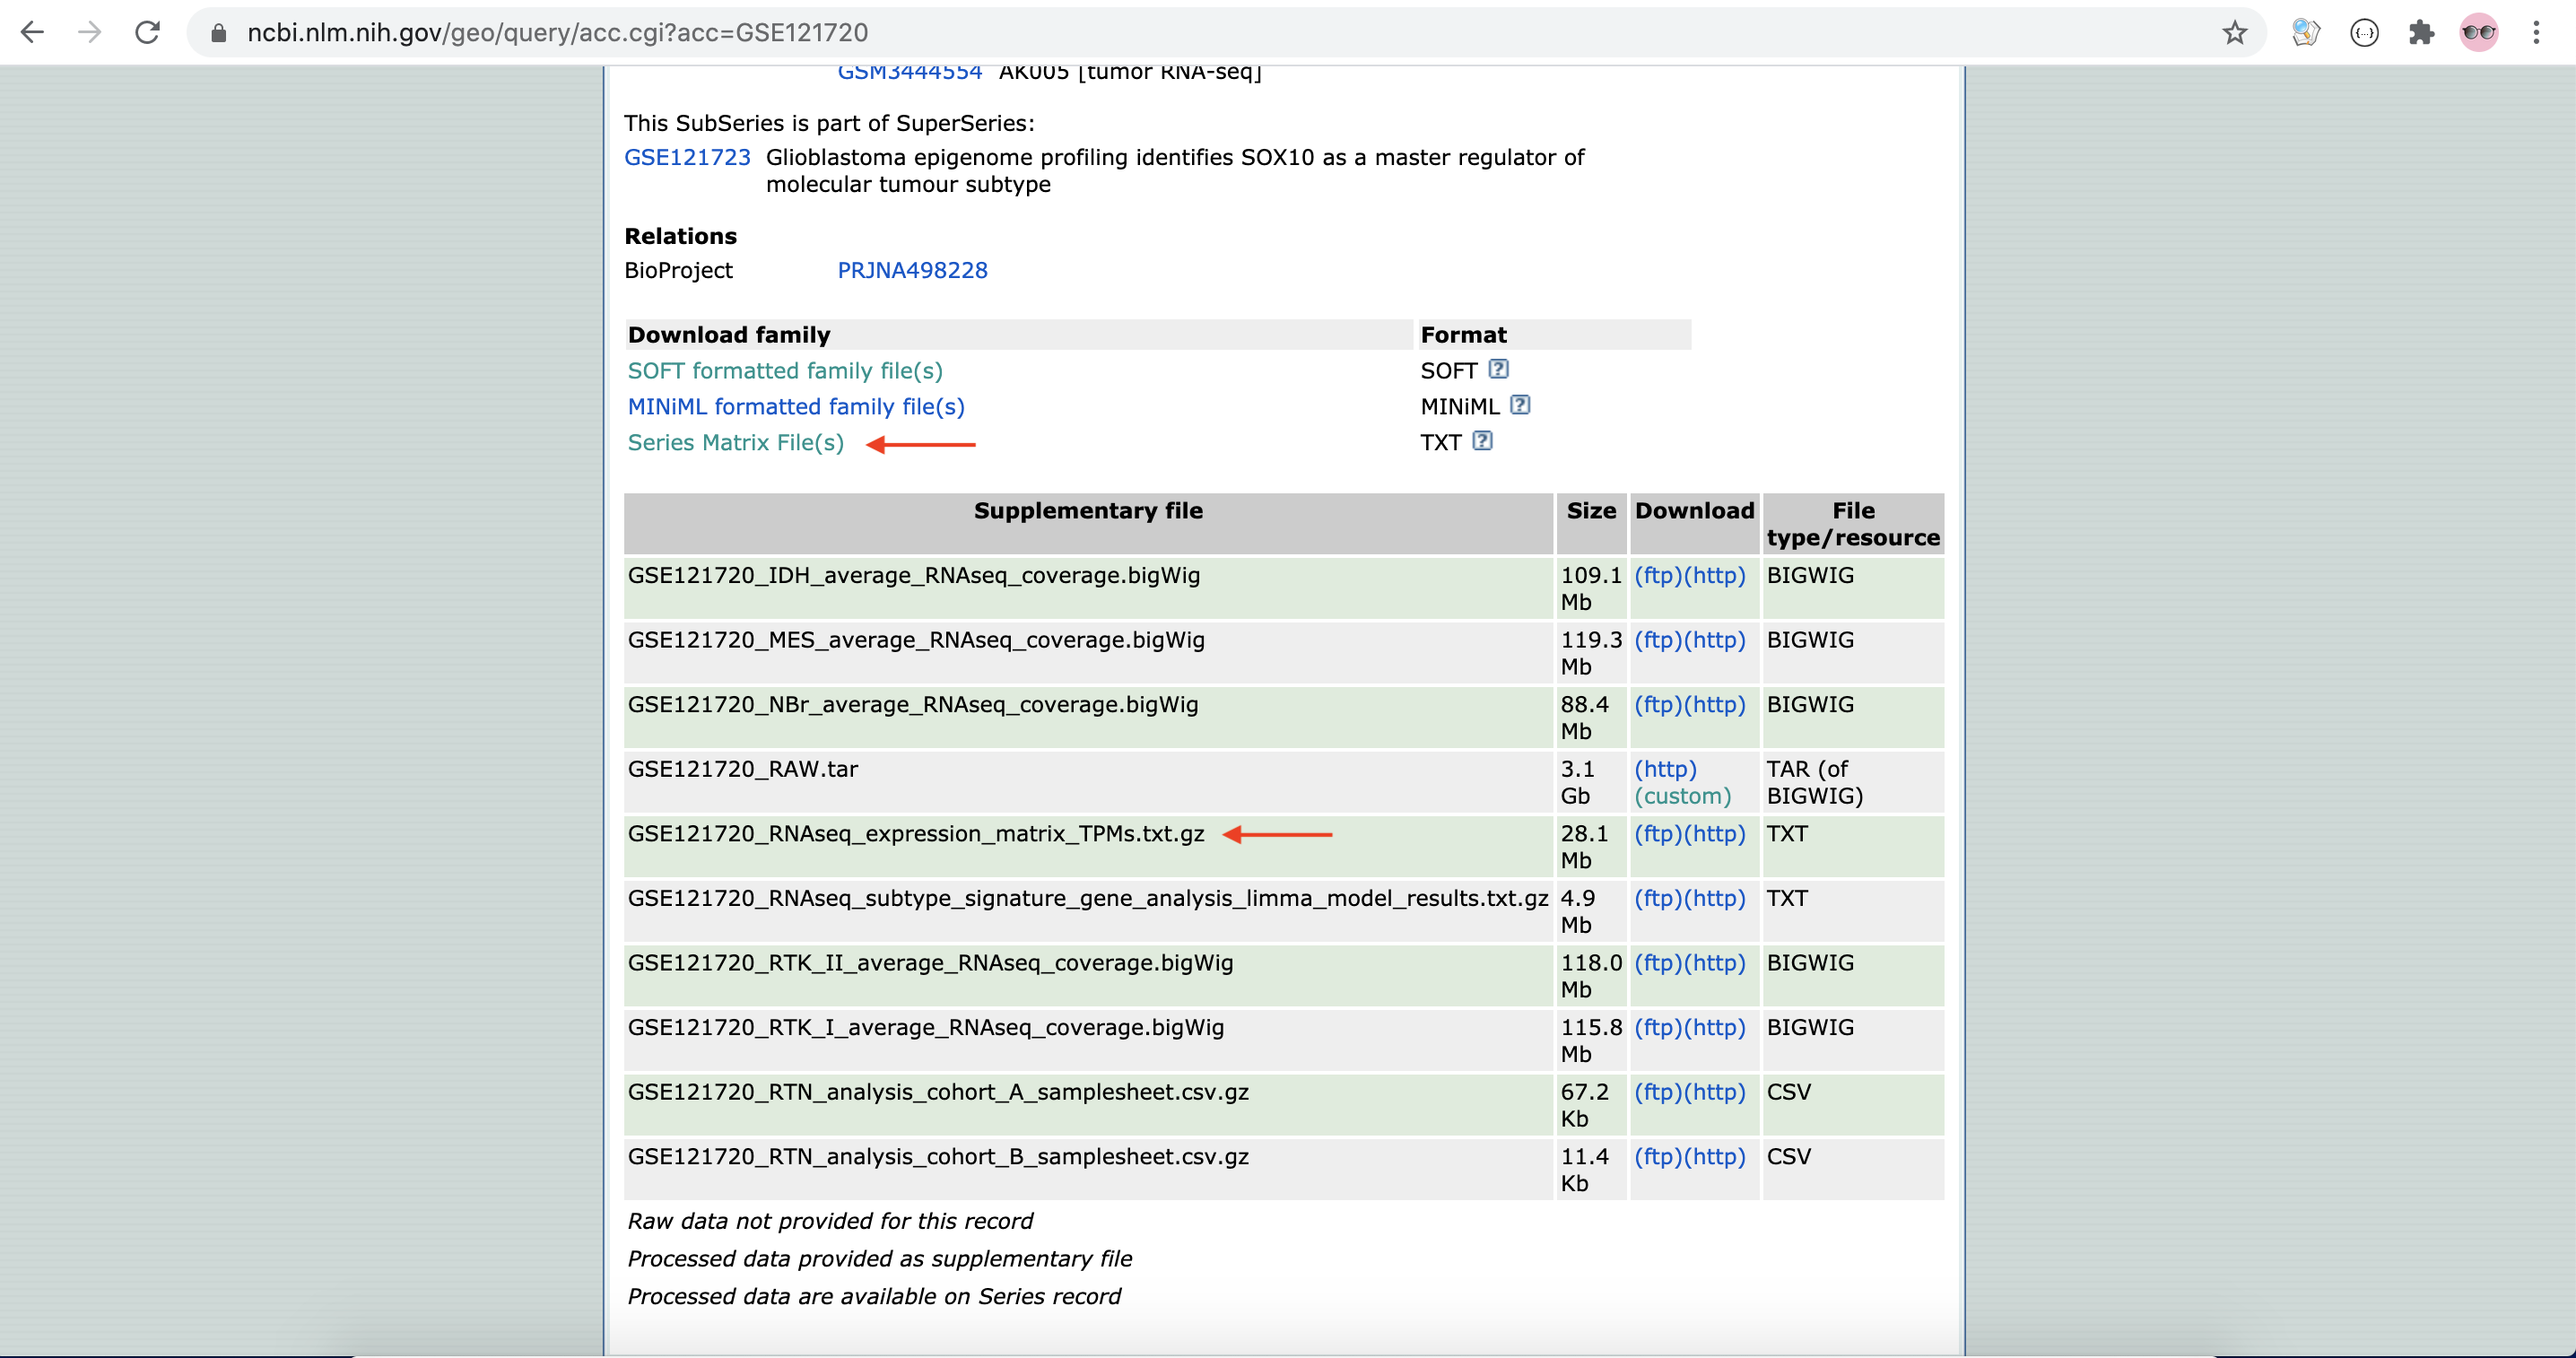Click the help icon next to MINiML
Screen dimensions: 2576x1358
(1520, 405)
